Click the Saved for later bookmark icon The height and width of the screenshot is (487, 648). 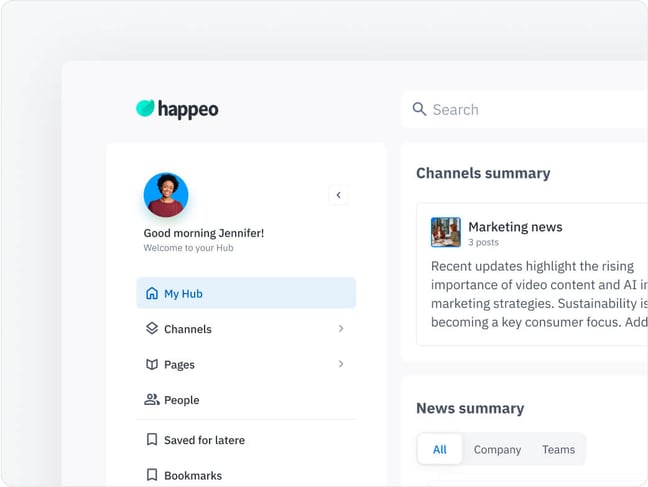click(x=152, y=440)
